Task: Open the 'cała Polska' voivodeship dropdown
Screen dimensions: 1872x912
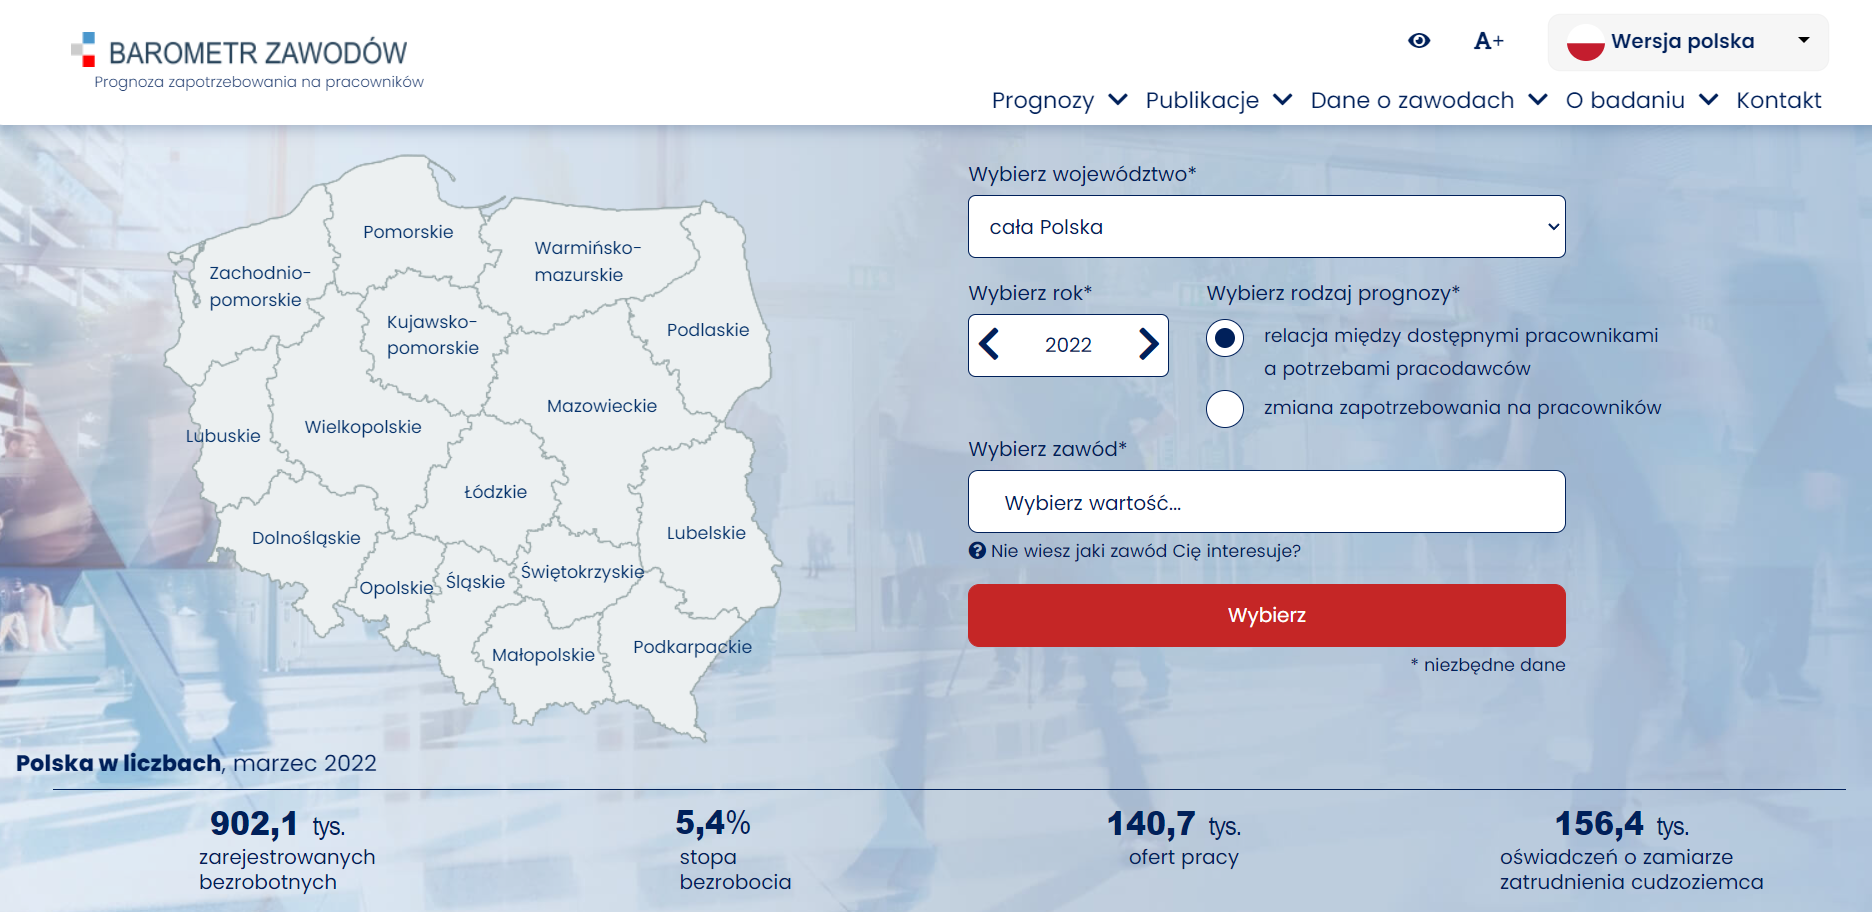Action: coord(1266,226)
